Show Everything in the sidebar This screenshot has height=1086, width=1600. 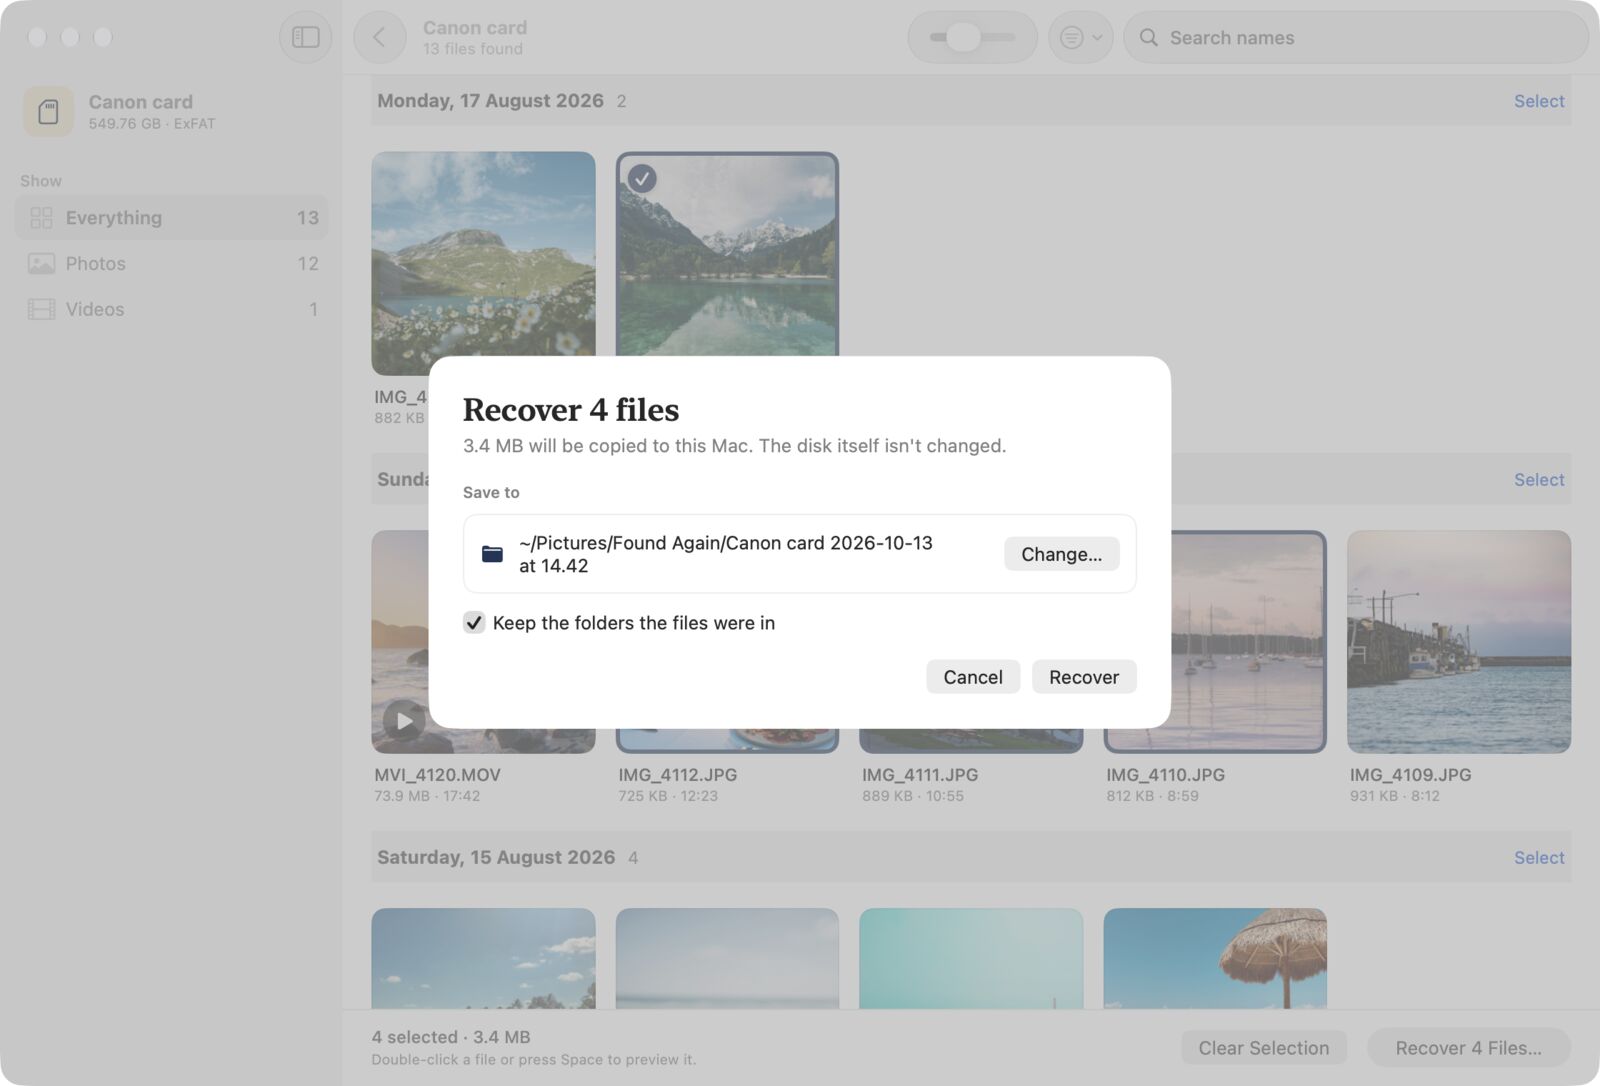coord(171,217)
